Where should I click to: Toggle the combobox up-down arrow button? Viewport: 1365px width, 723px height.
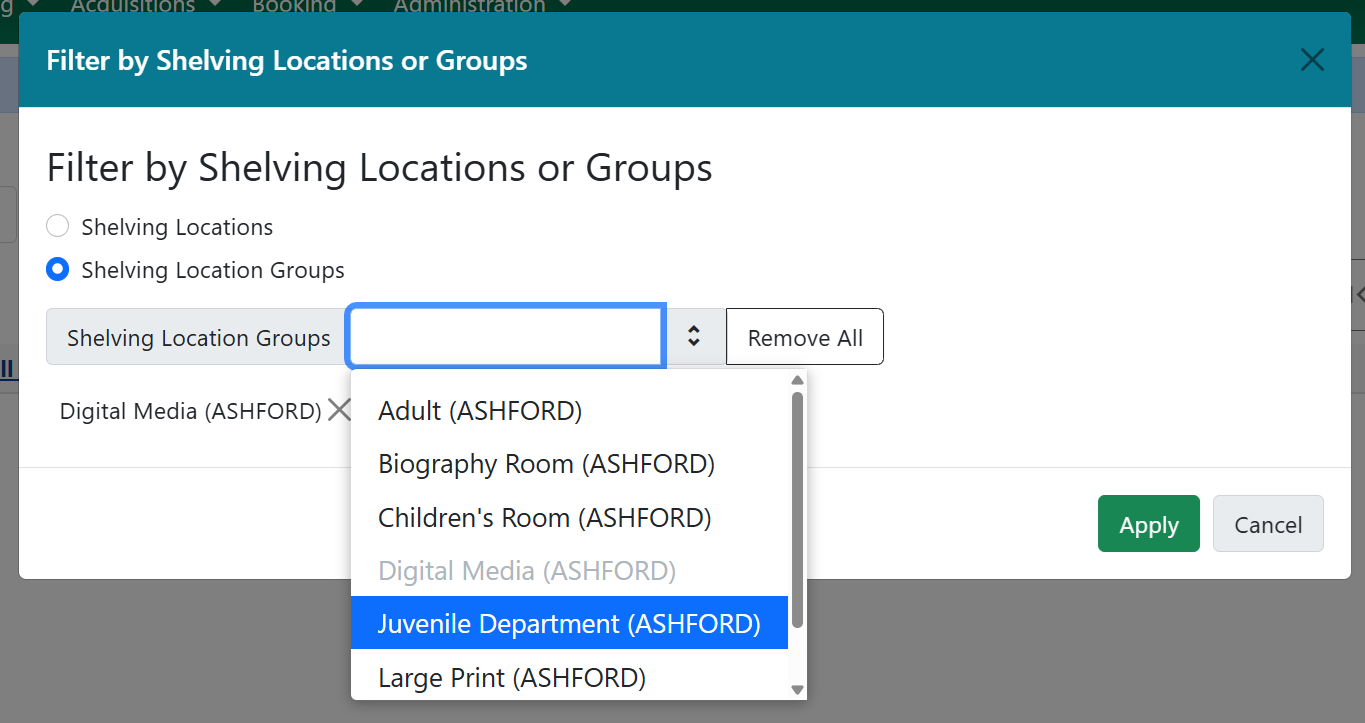pyautogui.click(x=694, y=338)
